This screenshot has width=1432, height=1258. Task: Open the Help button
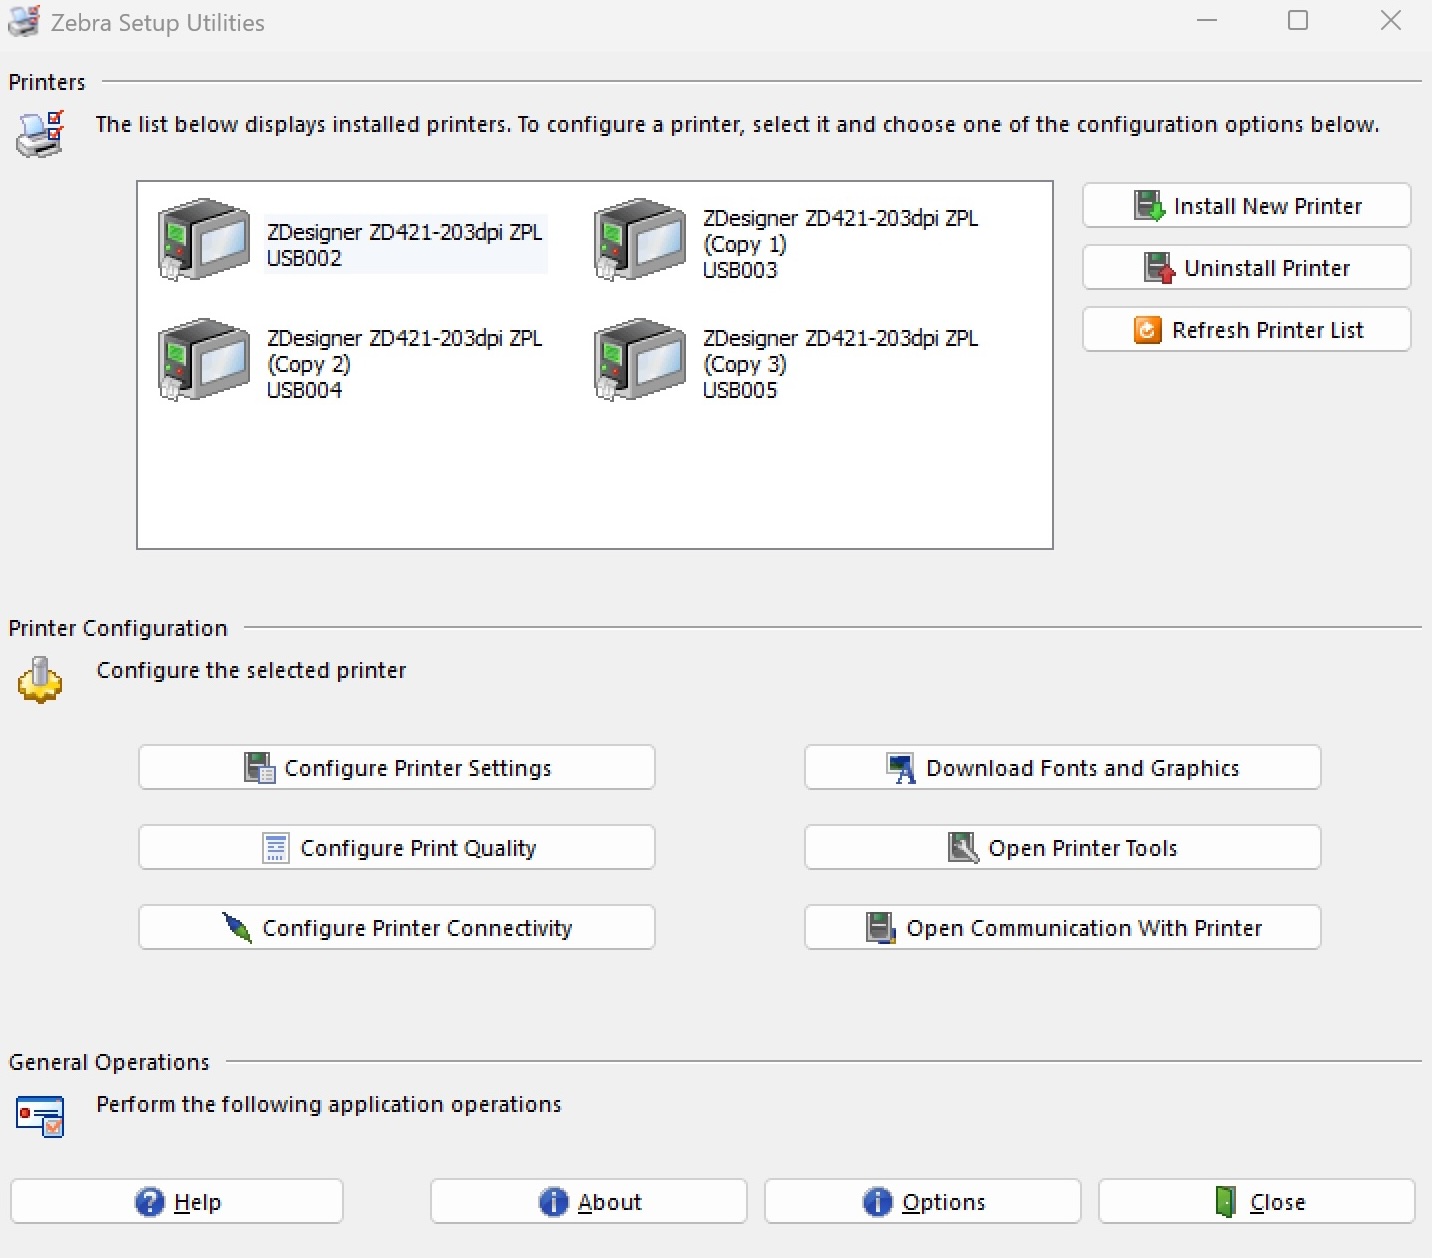177,1202
